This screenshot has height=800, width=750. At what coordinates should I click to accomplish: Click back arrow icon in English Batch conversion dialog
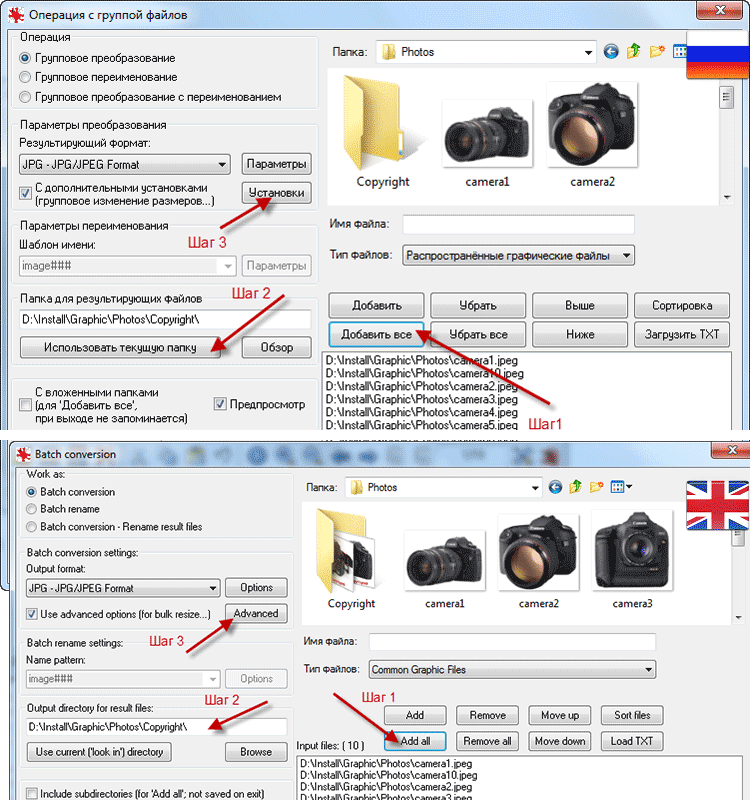pos(556,487)
